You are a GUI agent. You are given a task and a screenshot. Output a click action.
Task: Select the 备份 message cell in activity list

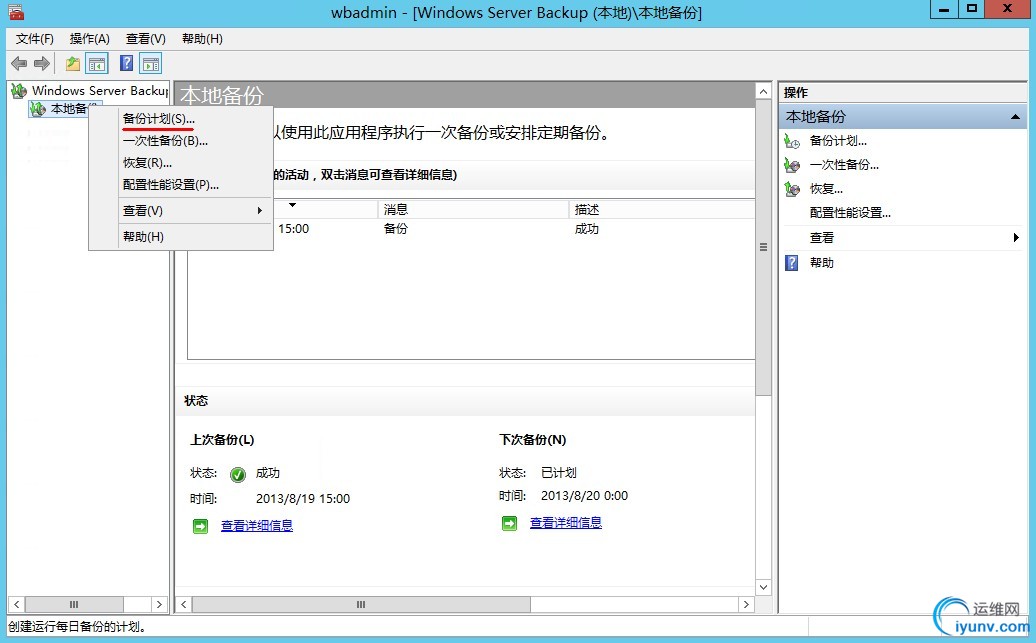tap(396, 229)
